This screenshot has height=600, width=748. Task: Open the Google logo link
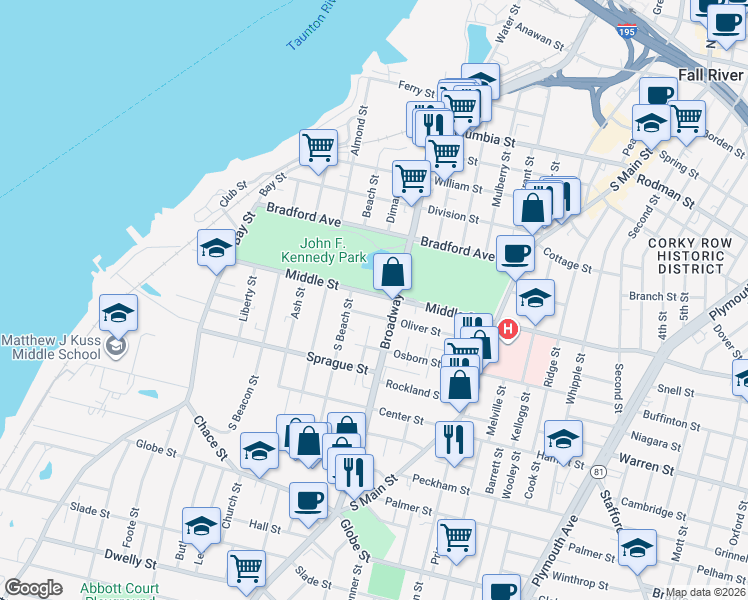pos(33,588)
